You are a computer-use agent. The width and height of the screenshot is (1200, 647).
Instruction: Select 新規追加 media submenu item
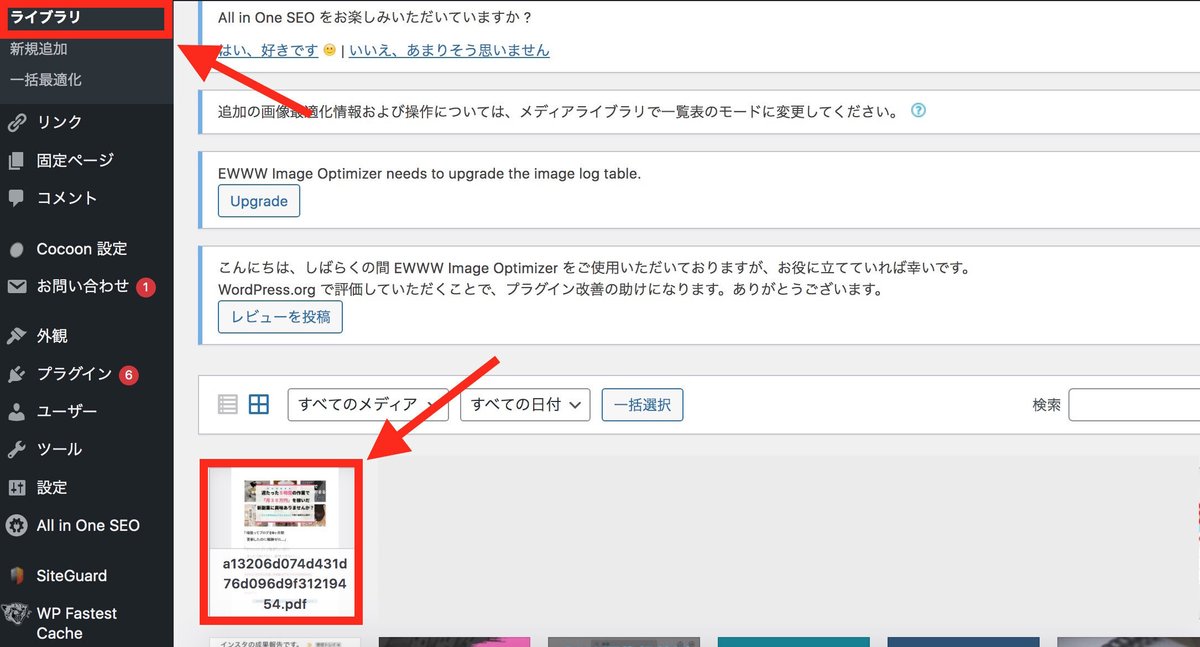point(39,48)
